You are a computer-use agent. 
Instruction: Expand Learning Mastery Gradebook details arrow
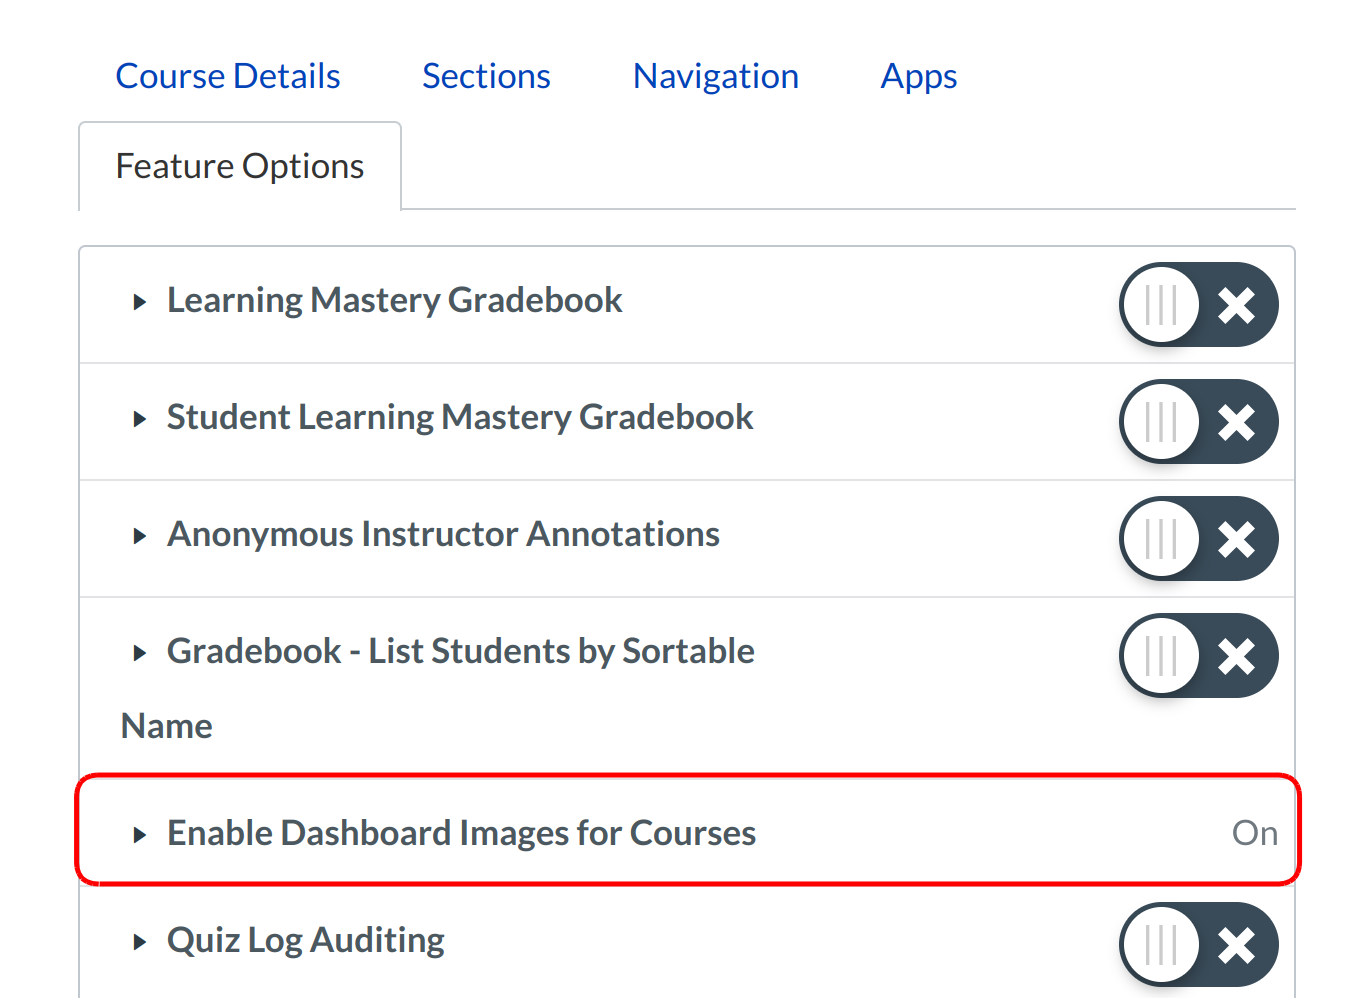click(140, 302)
